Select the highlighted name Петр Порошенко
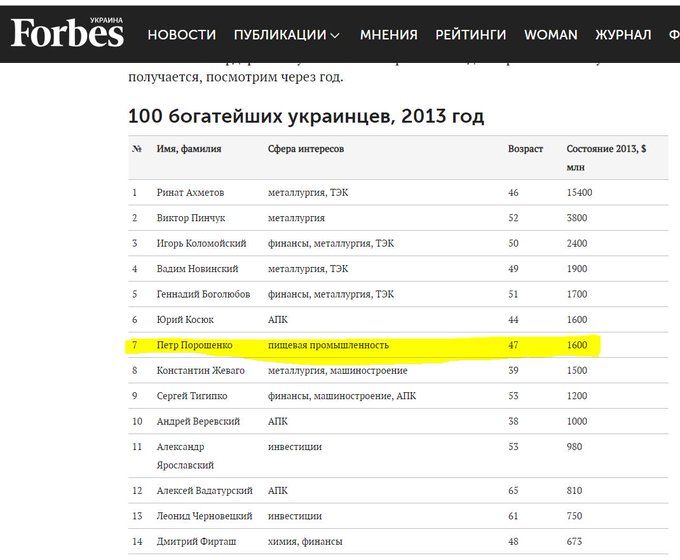Screen dimensions: 680x560 (x=194, y=345)
